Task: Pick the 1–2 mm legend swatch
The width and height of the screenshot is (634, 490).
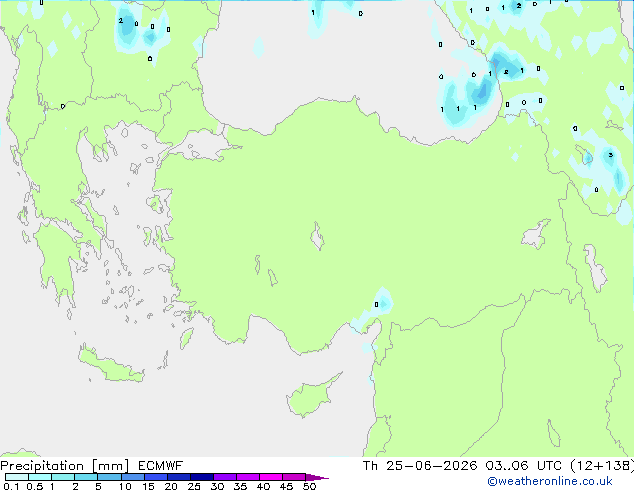Action: 63,477
